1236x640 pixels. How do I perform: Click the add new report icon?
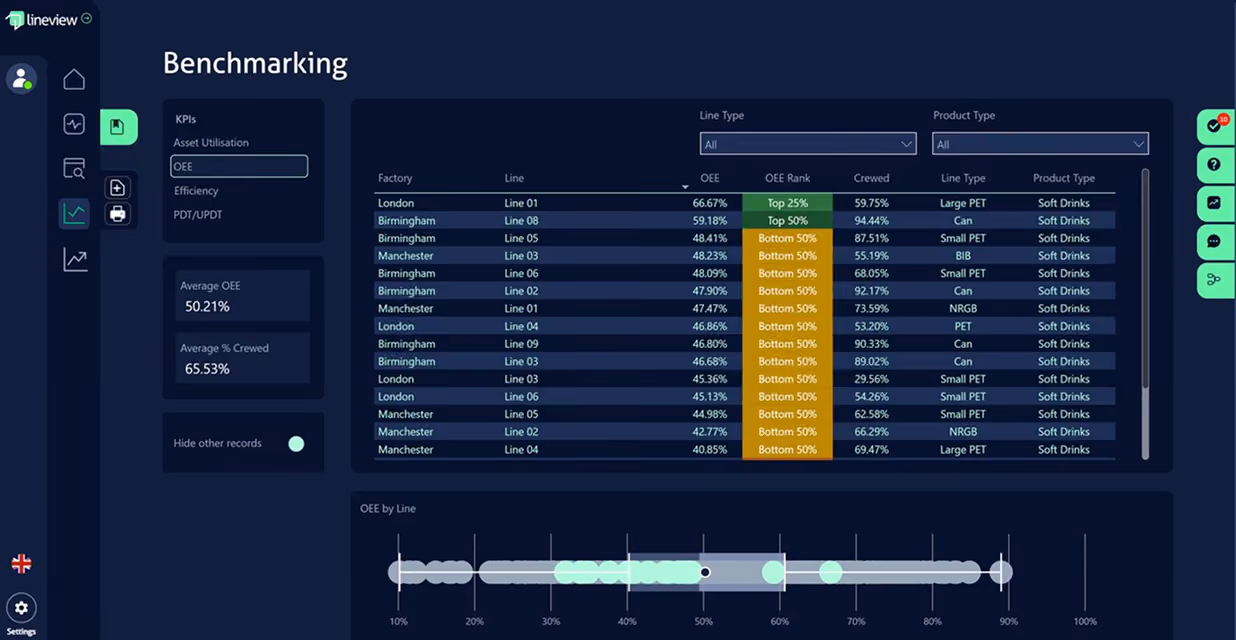coord(118,188)
